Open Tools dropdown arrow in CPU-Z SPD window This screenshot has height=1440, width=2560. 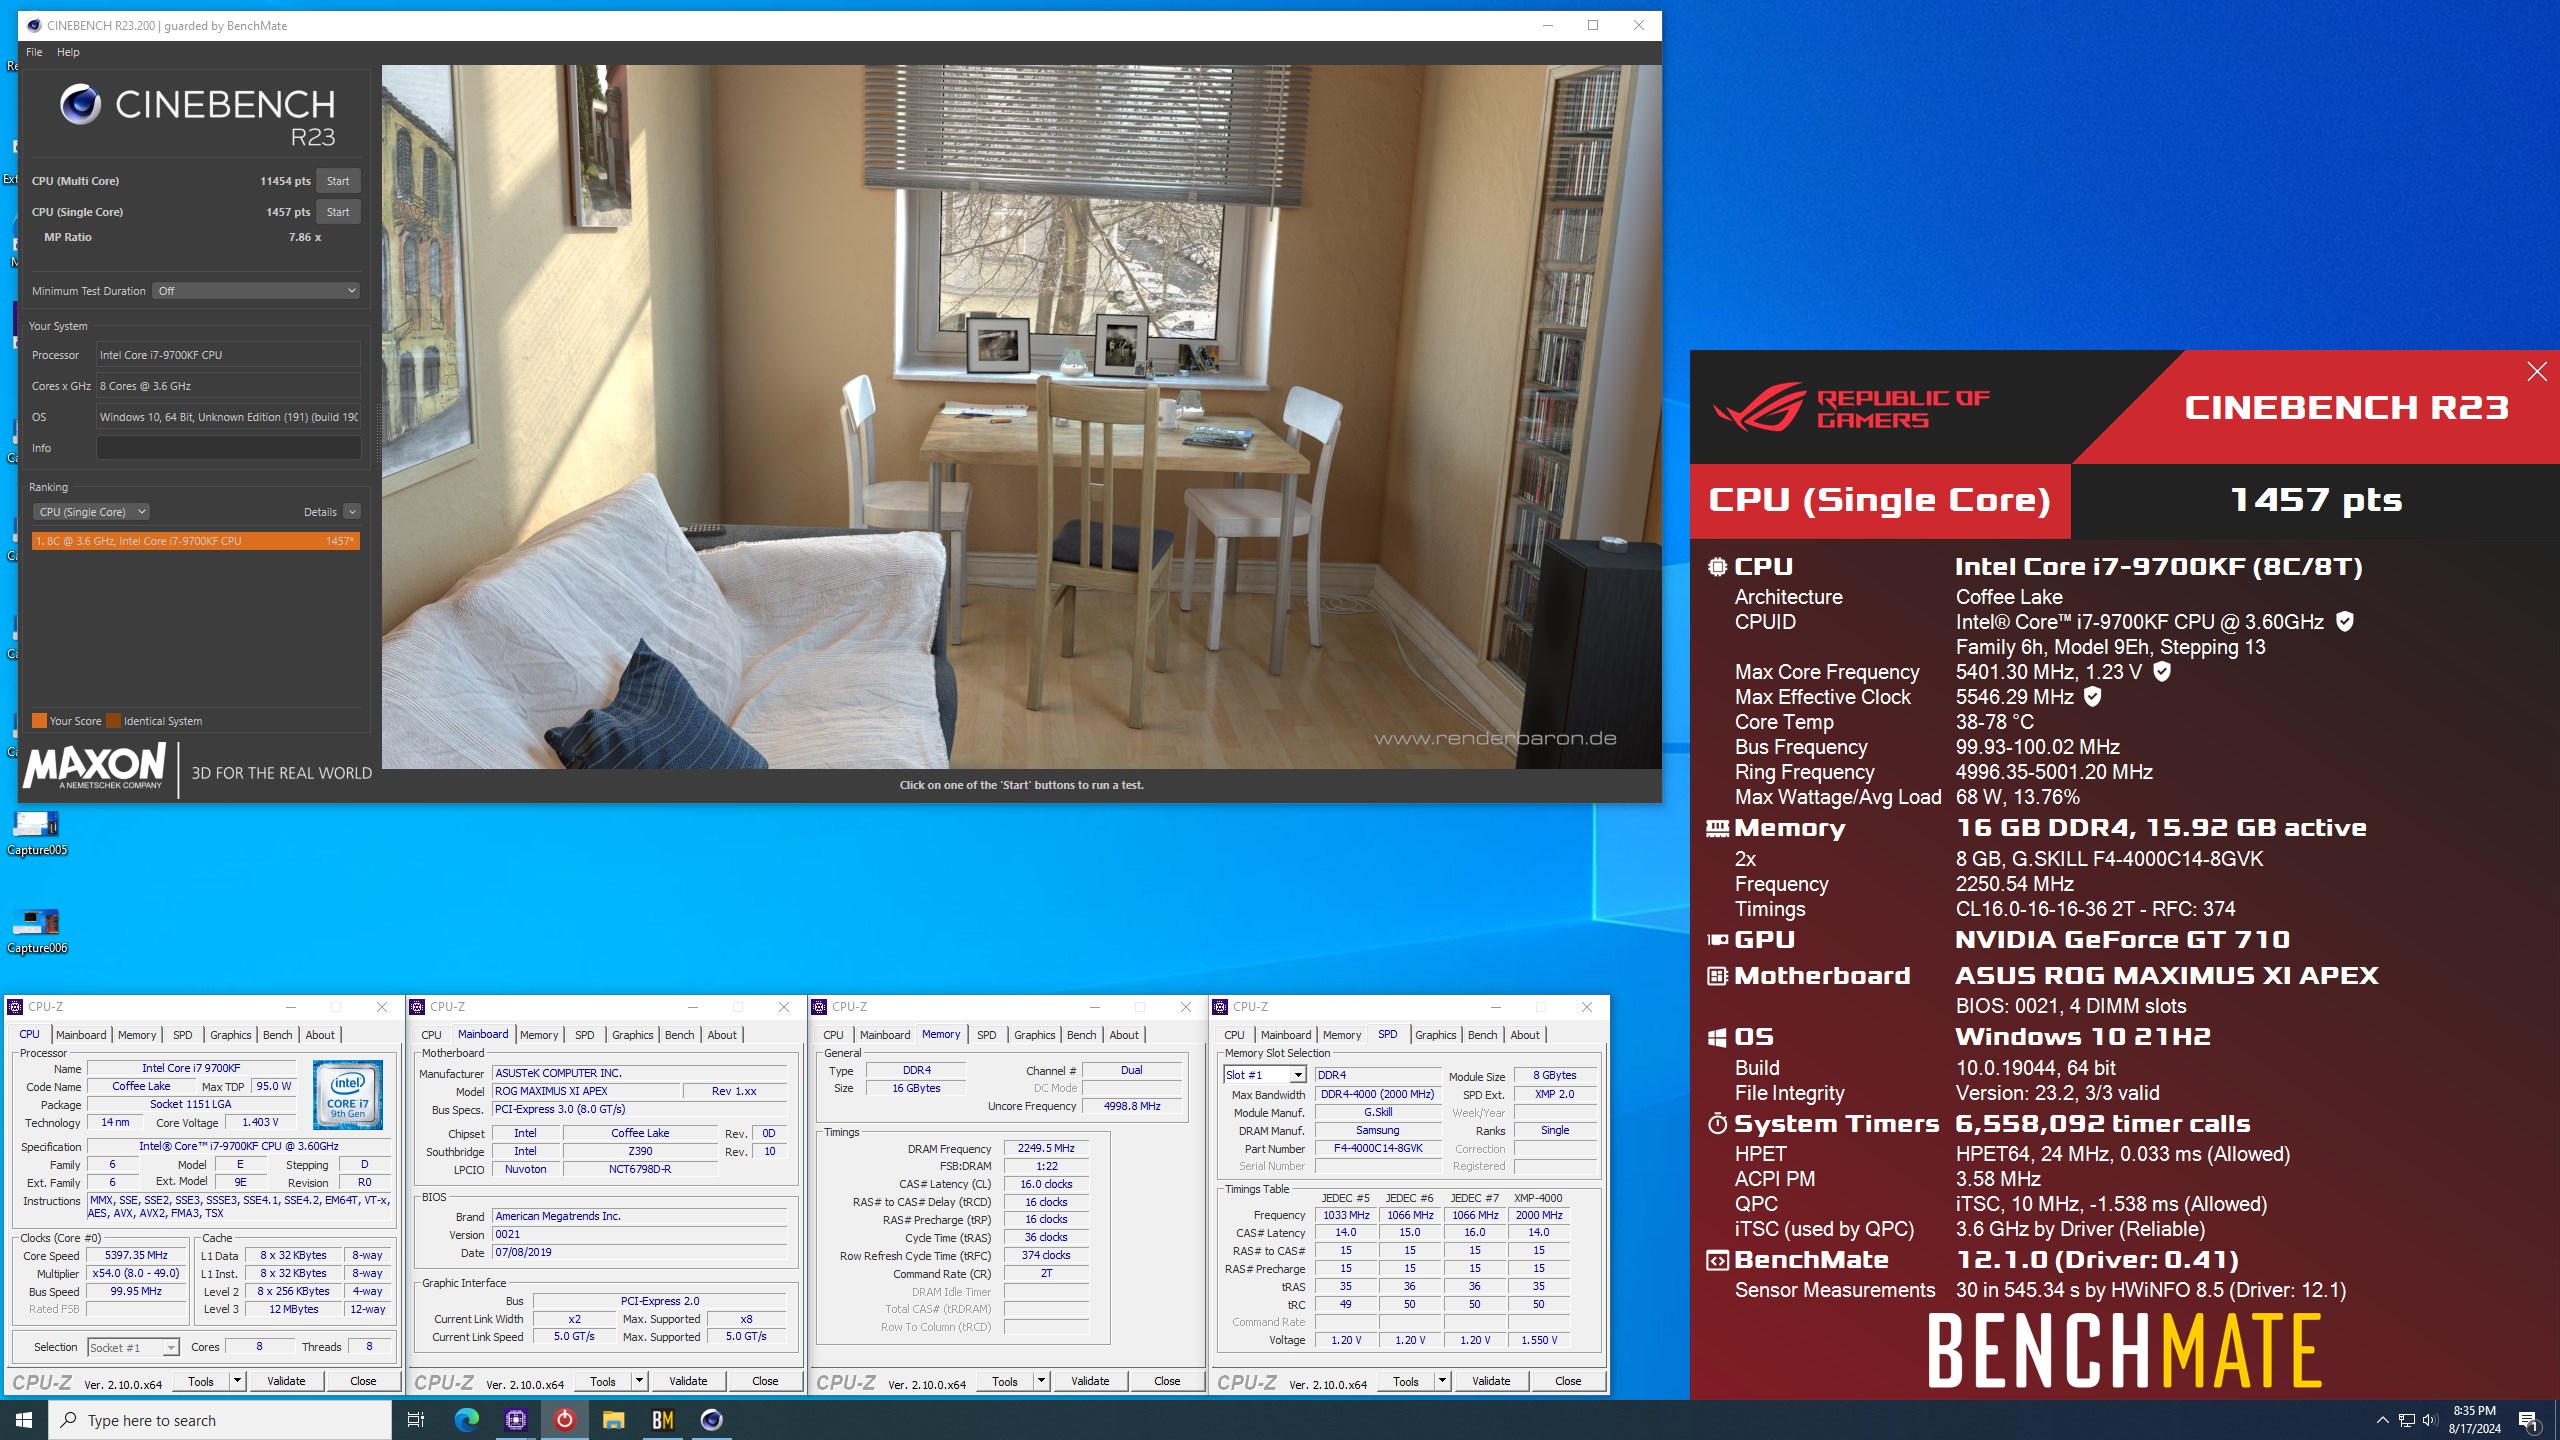click(x=1442, y=1381)
